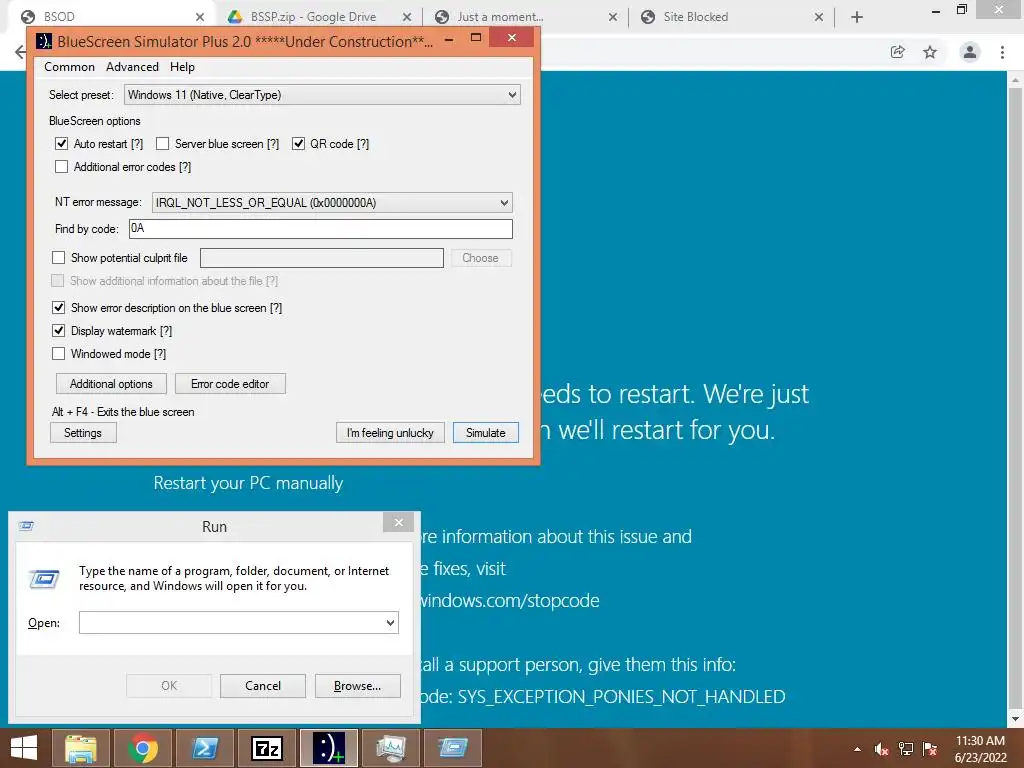Click help [?] next to Additional error codes
The height and width of the screenshot is (768, 1024).
(185, 167)
